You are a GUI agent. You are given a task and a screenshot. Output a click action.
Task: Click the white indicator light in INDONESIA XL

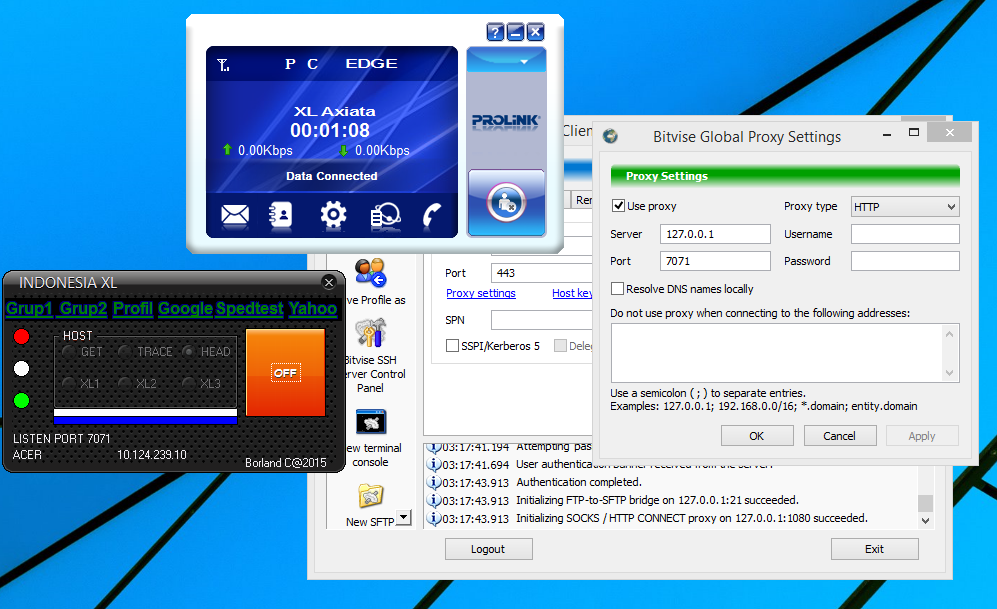22,369
